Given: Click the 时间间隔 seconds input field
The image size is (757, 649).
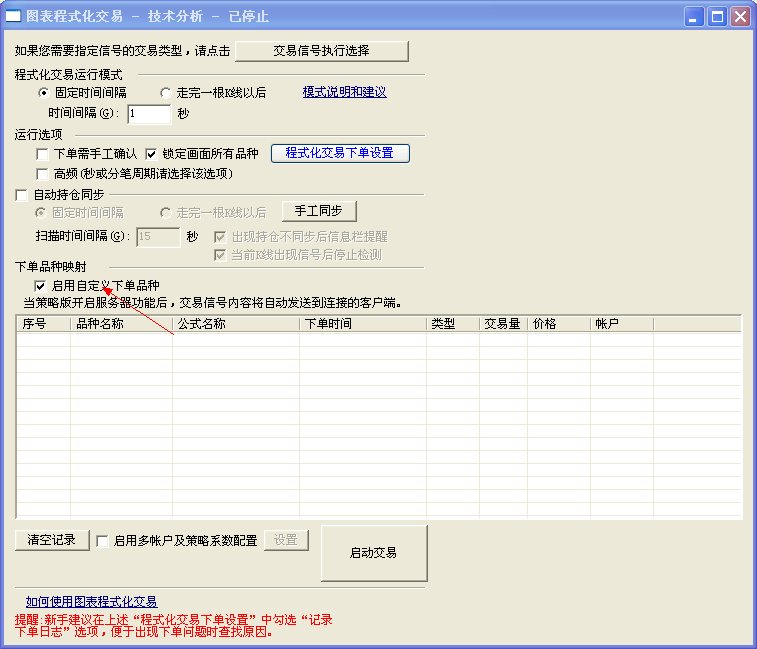Looking at the screenshot, I should pyautogui.click(x=149, y=114).
